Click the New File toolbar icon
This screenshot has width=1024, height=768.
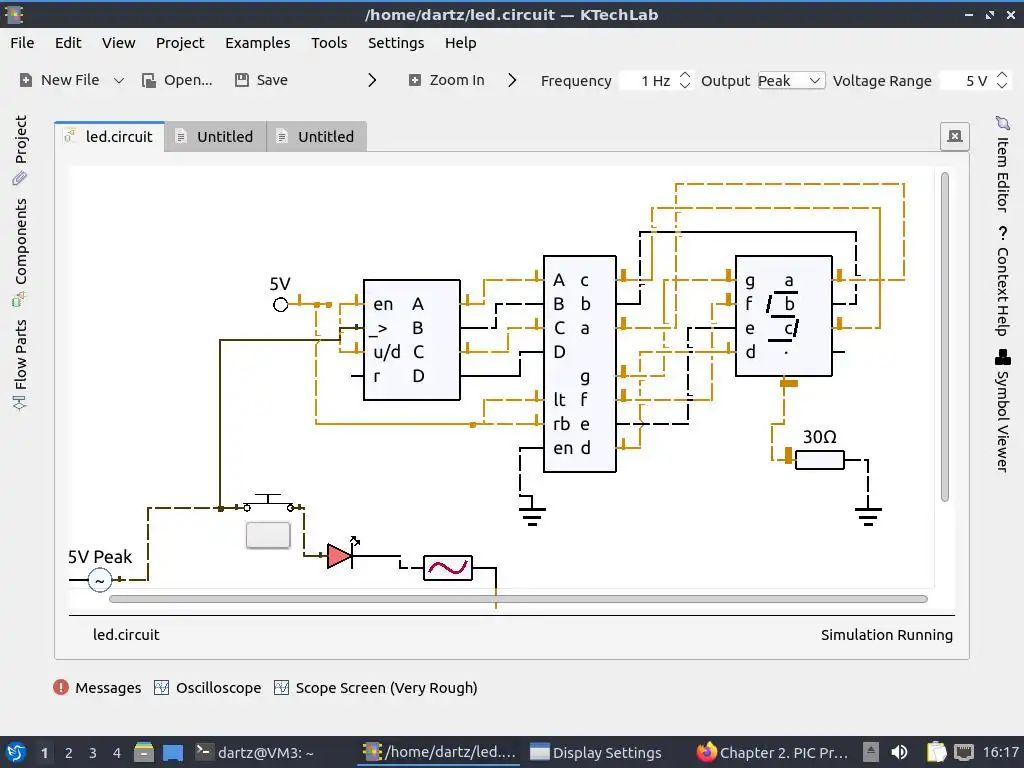25,80
